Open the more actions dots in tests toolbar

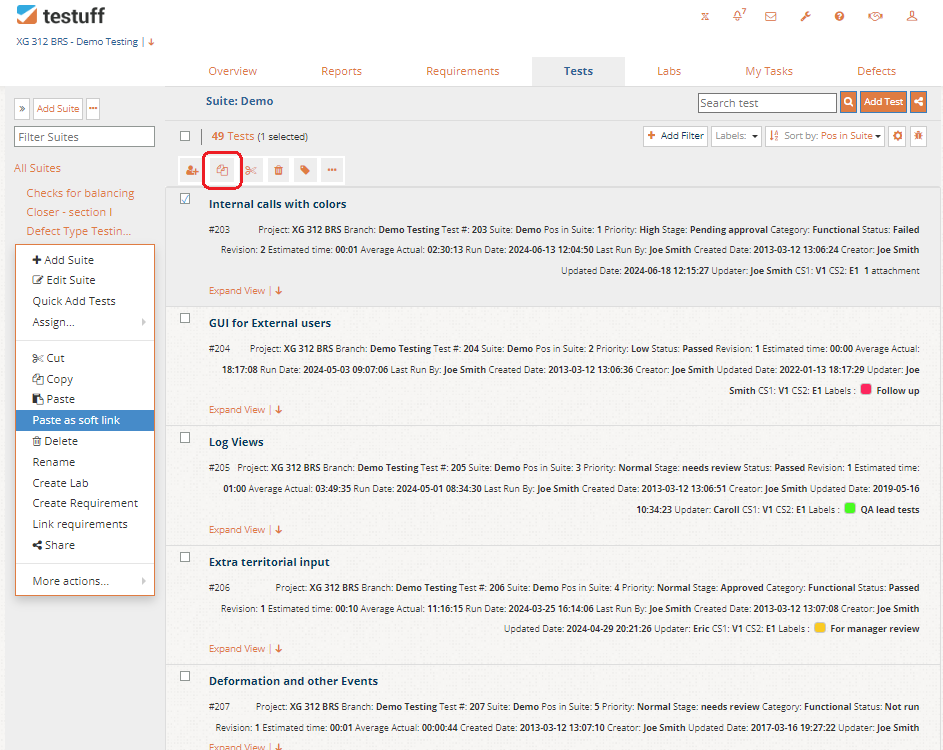[332, 170]
